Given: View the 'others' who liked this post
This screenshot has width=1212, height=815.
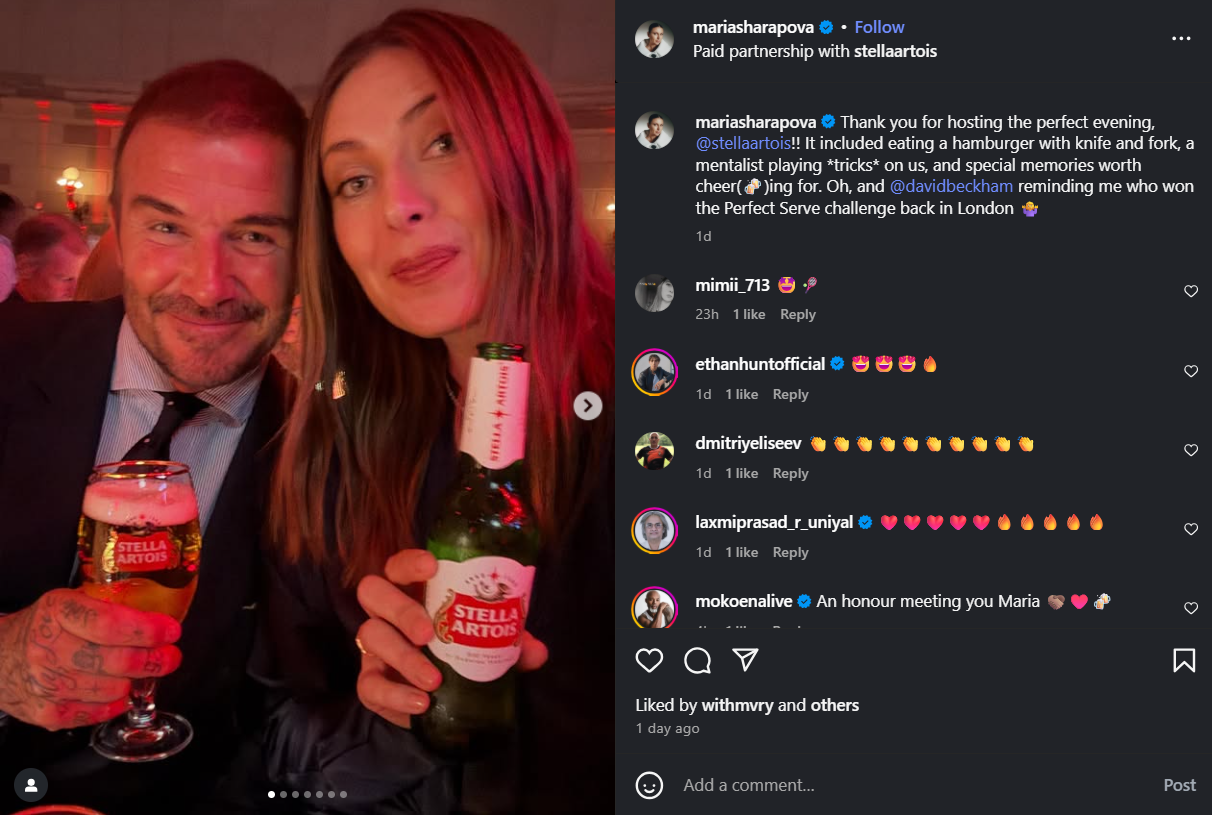Looking at the screenshot, I should 834,705.
